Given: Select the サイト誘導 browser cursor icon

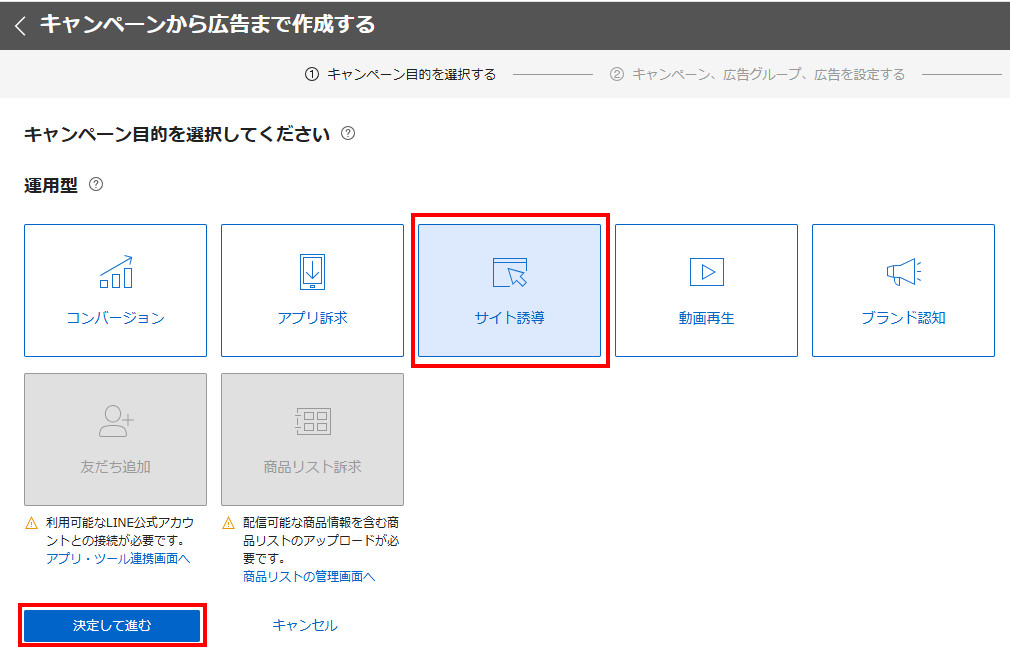Looking at the screenshot, I should [x=509, y=272].
